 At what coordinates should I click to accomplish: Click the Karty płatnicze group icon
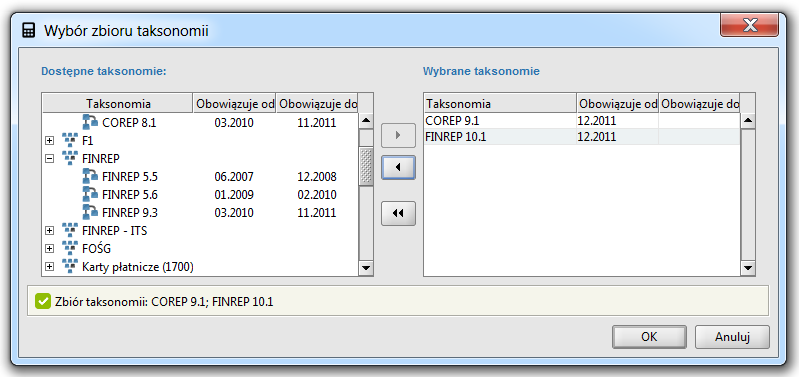tap(70, 266)
